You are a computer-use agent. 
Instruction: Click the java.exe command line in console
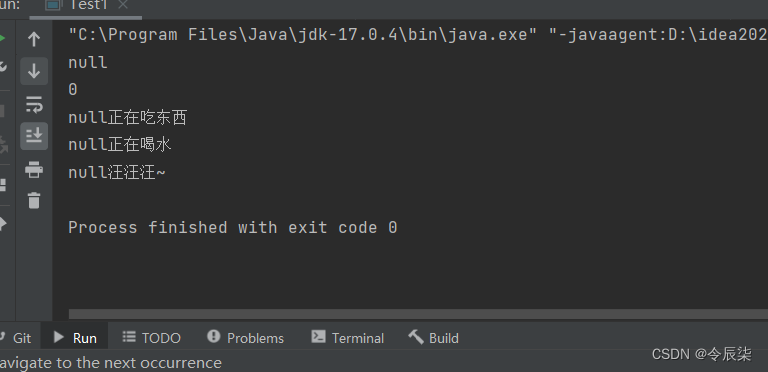click(x=418, y=35)
